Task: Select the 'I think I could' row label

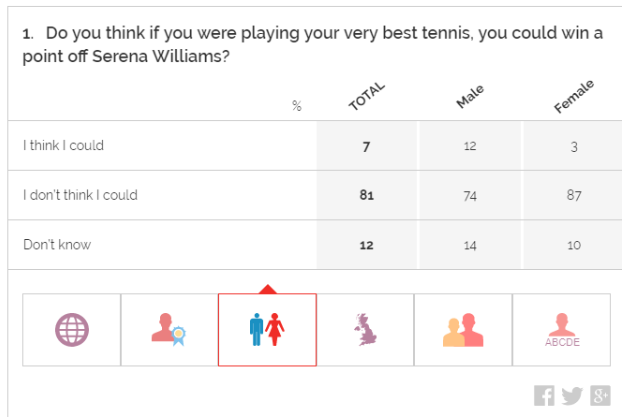Action: (64, 145)
